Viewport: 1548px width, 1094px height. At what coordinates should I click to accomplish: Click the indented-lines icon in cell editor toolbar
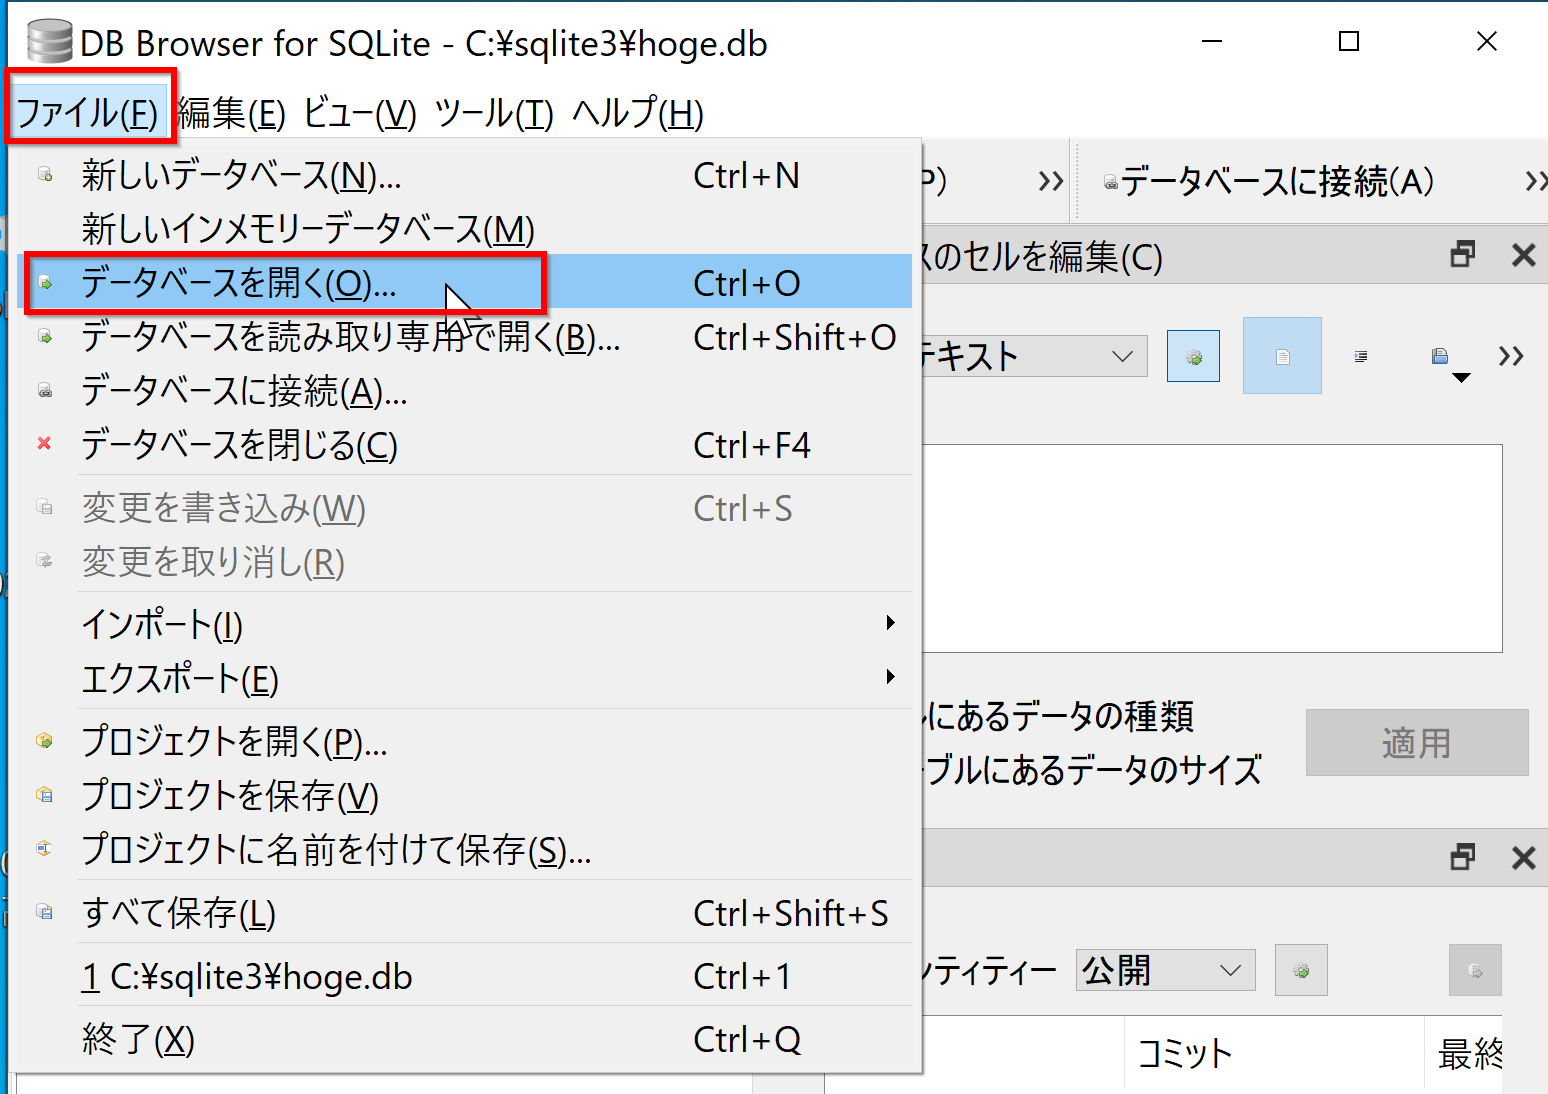(1361, 356)
